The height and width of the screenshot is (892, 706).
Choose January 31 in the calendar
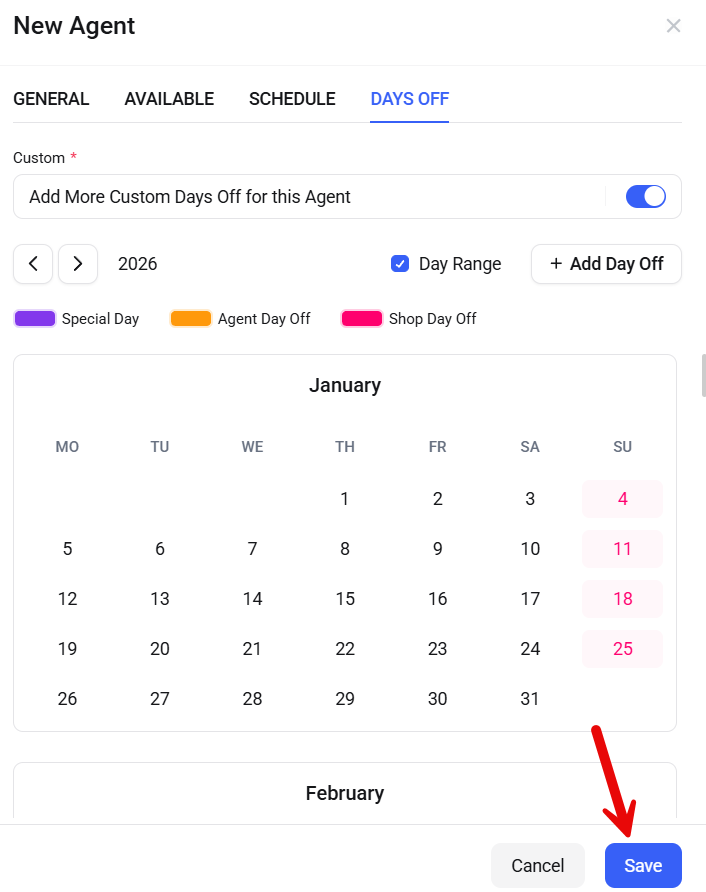530,699
